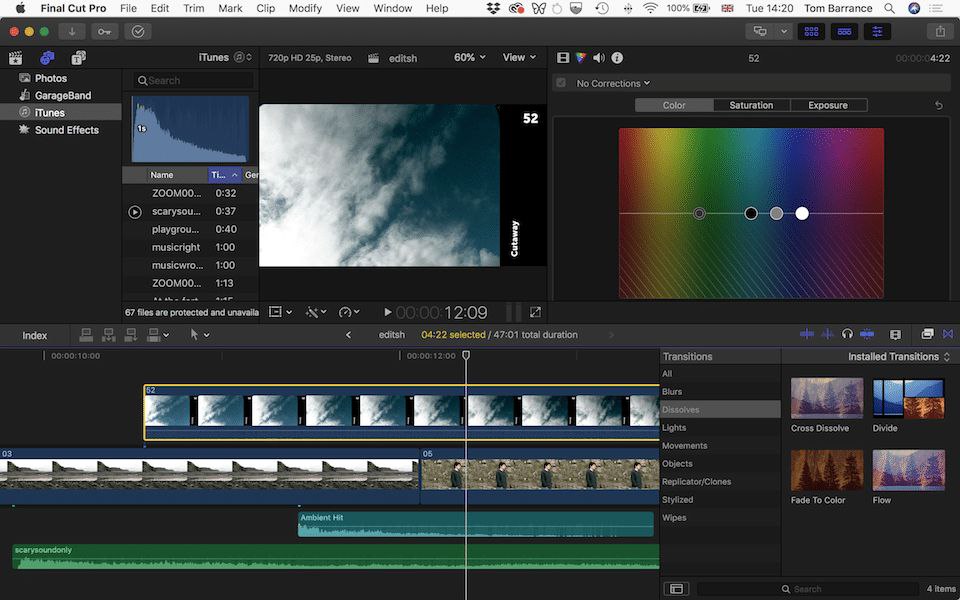Open the Keyword Editor key icon
Image resolution: width=960 pixels, height=600 pixels.
104,31
